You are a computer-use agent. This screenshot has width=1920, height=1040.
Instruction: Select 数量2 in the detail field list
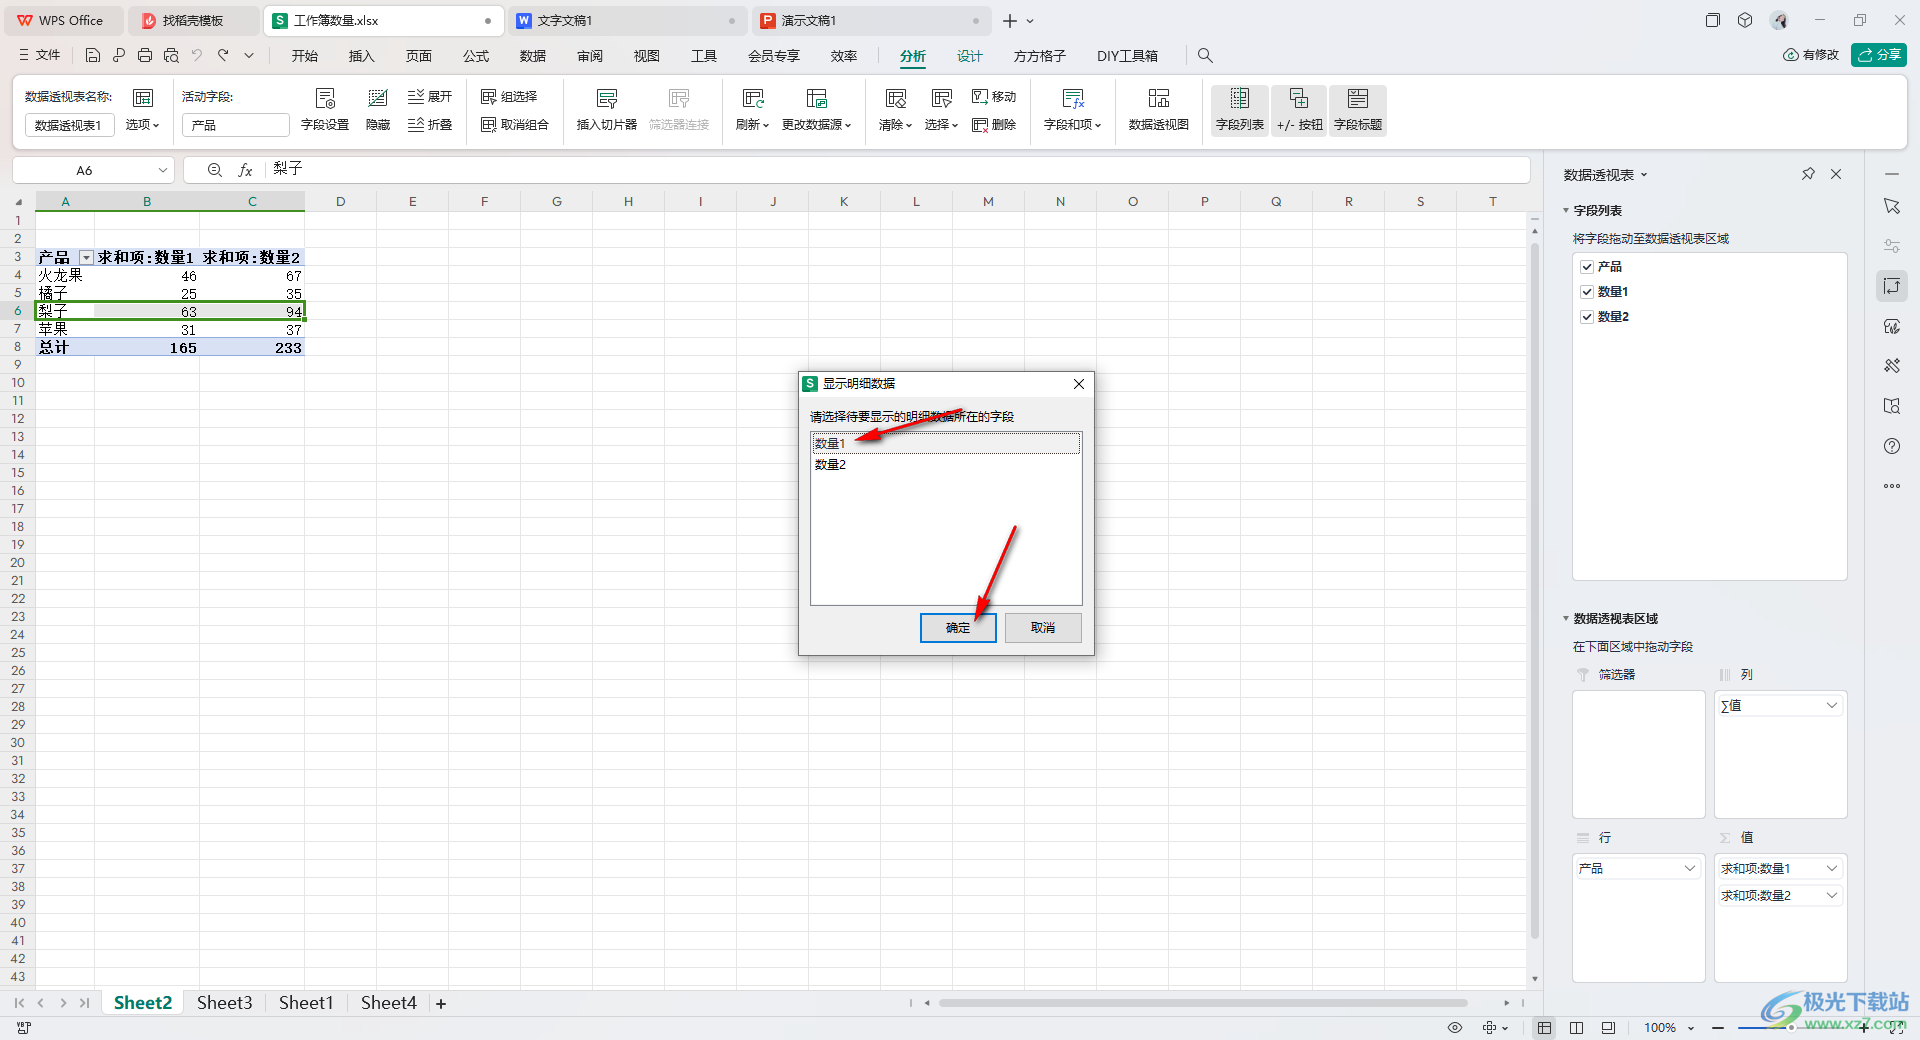pos(946,465)
